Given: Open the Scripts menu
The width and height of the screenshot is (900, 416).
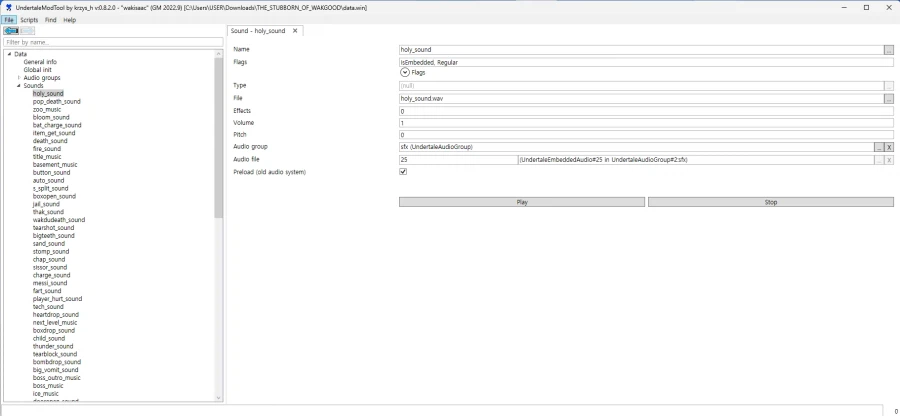Looking at the screenshot, I should [29, 20].
